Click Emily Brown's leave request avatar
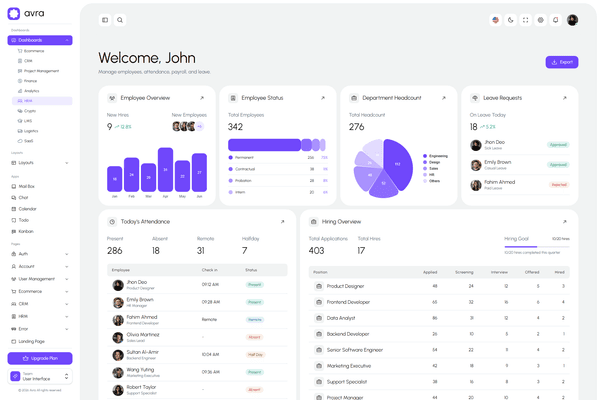This screenshot has height=400, width=600. click(x=476, y=165)
